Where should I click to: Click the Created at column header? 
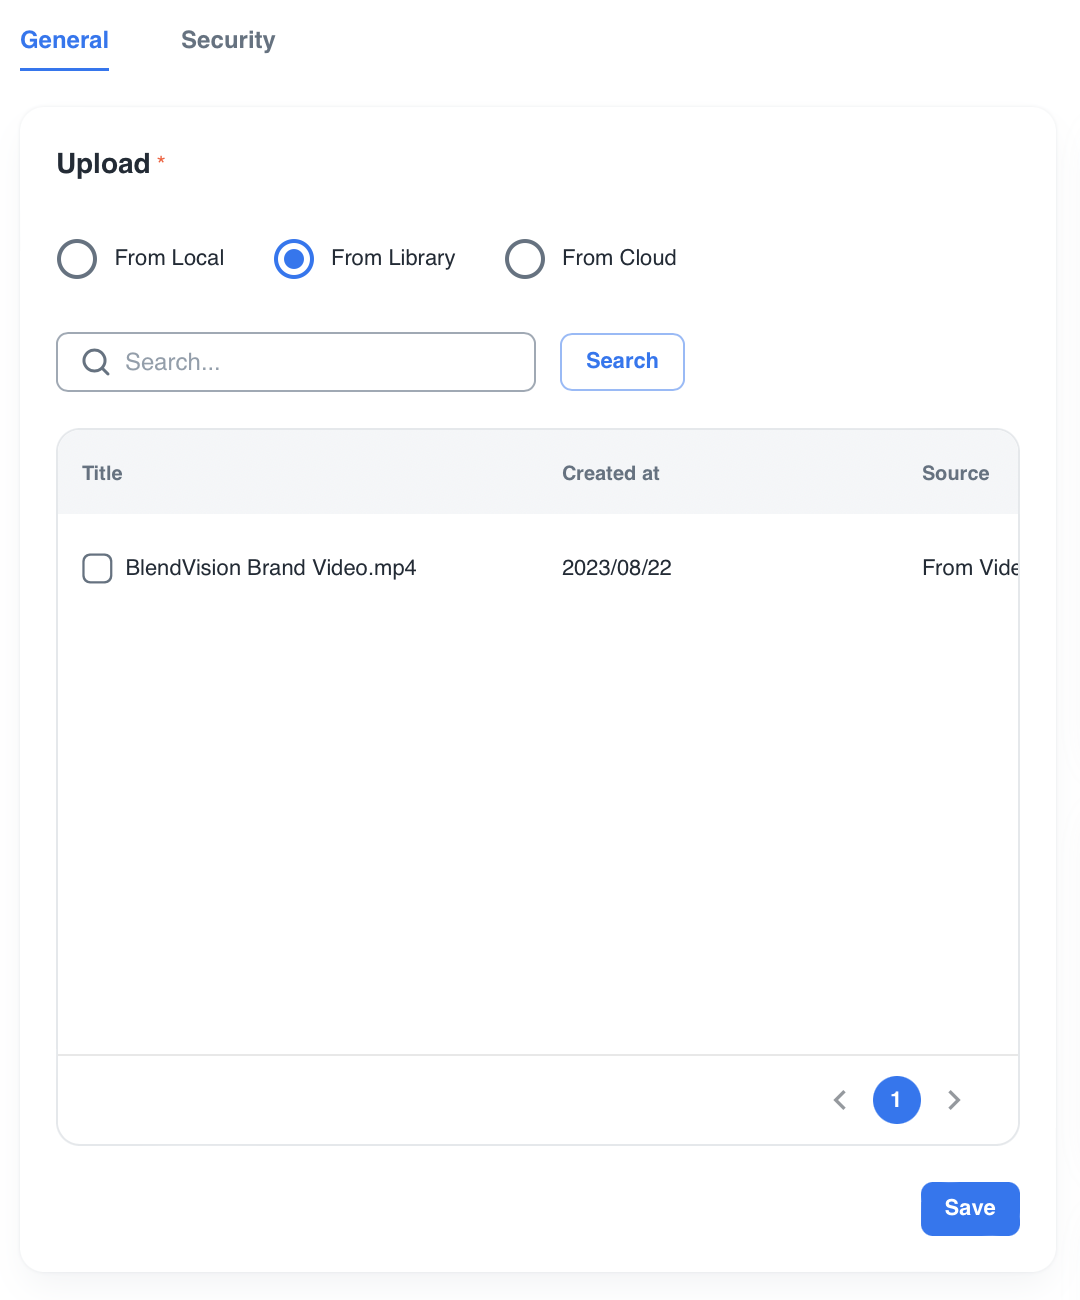coord(610,473)
